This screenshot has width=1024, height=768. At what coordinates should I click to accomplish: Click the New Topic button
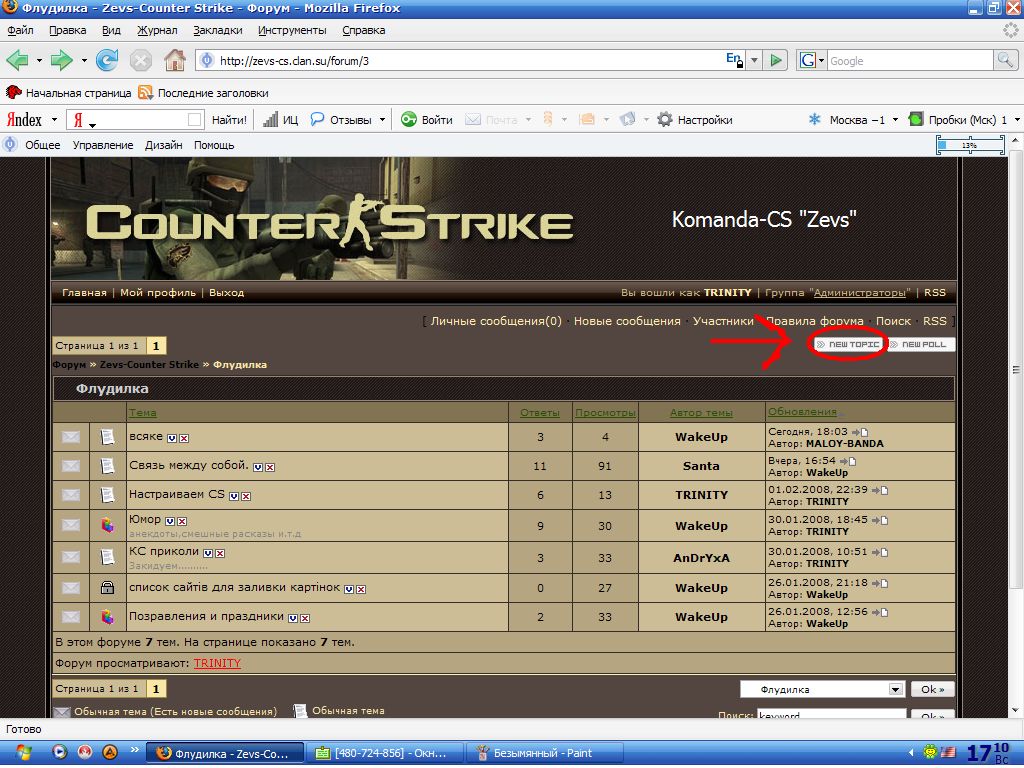click(849, 344)
